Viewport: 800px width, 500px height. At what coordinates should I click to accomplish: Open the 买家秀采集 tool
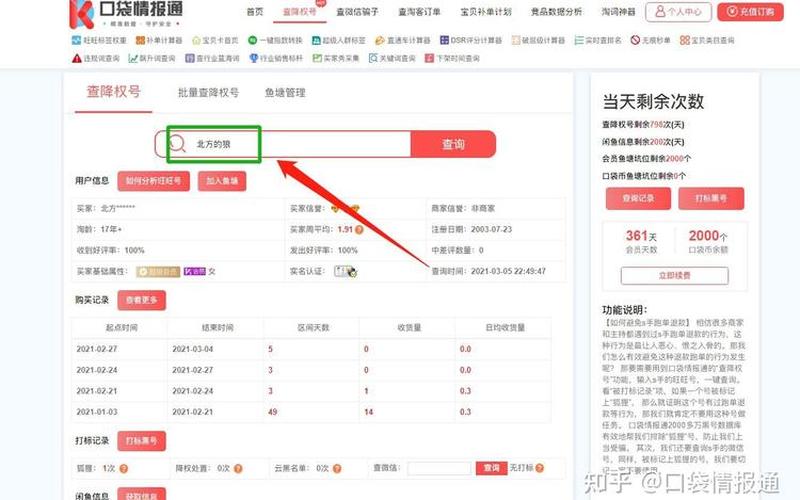click(x=336, y=59)
